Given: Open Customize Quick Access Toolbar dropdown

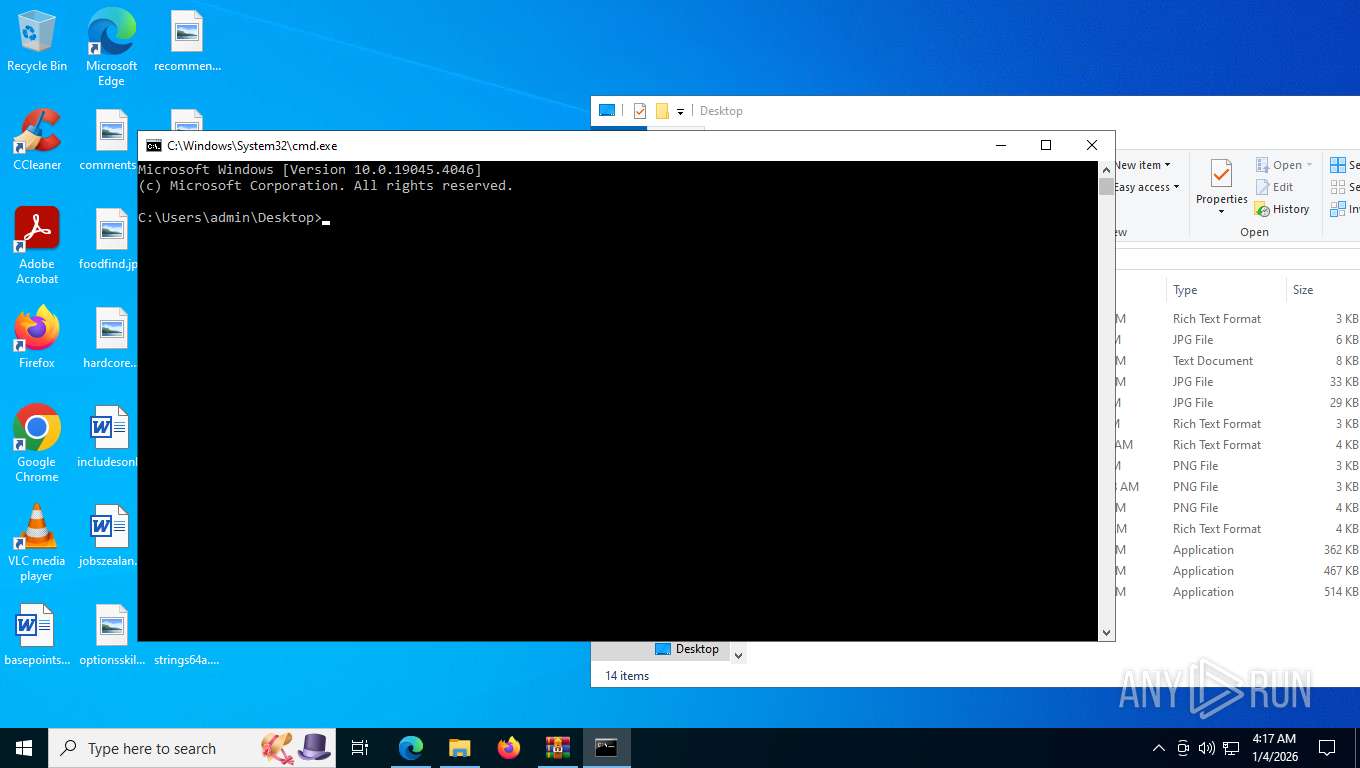Looking at the screenshot, I should [680, 111].
